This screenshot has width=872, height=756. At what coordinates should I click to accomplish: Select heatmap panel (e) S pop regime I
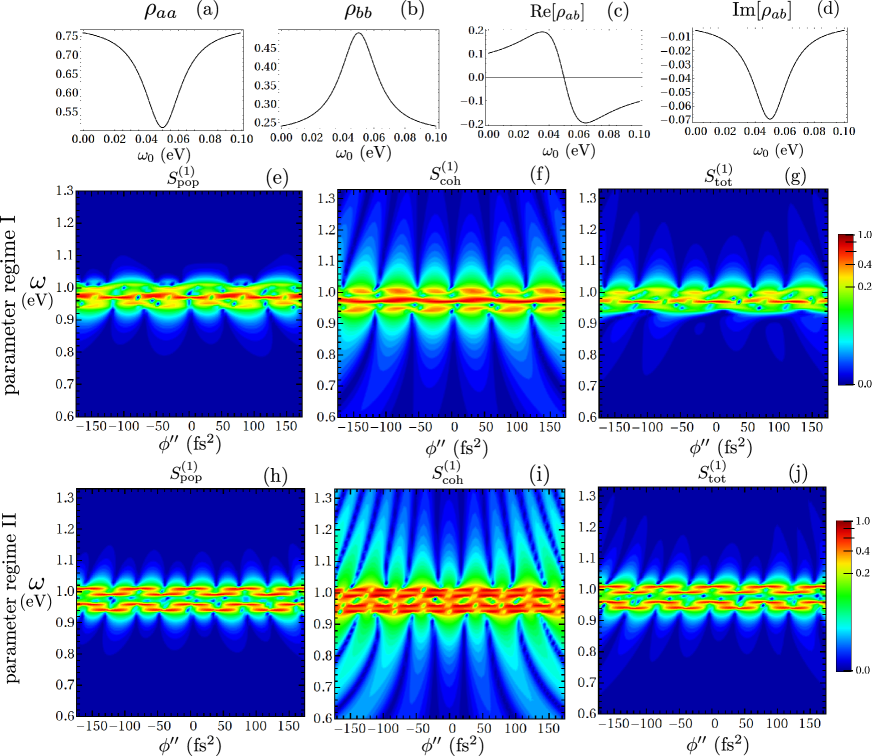(189, 304)
